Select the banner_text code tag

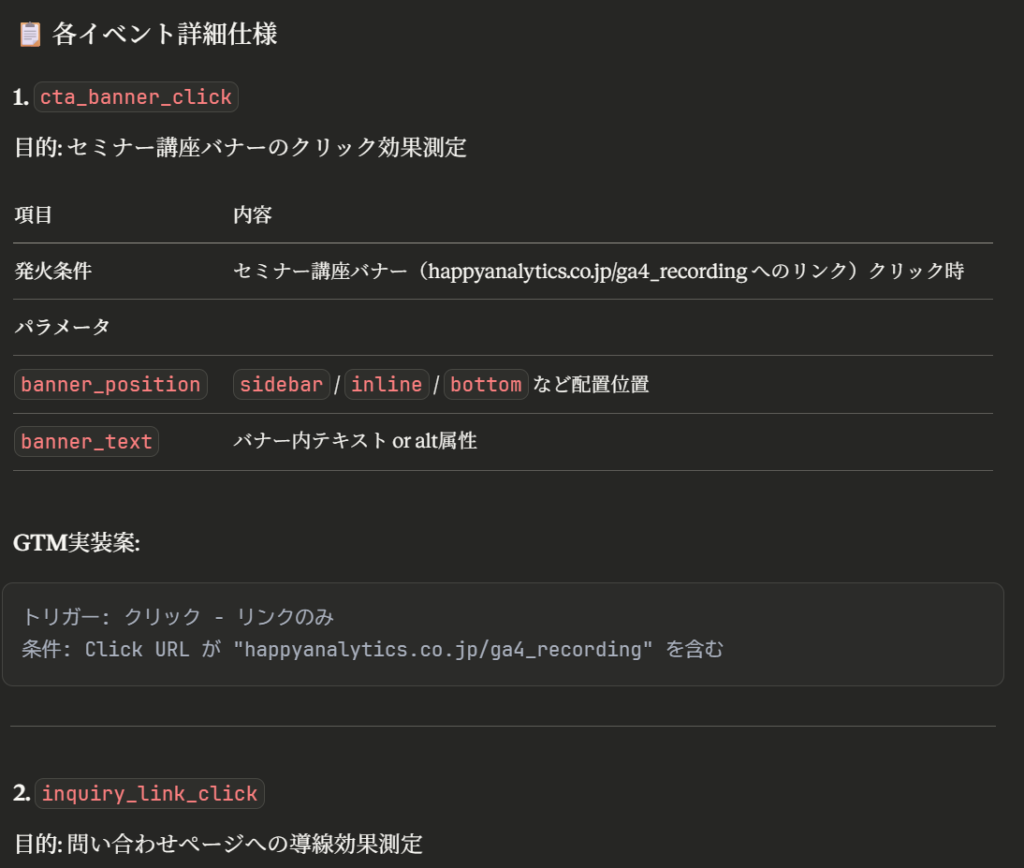tap(86, 442)
